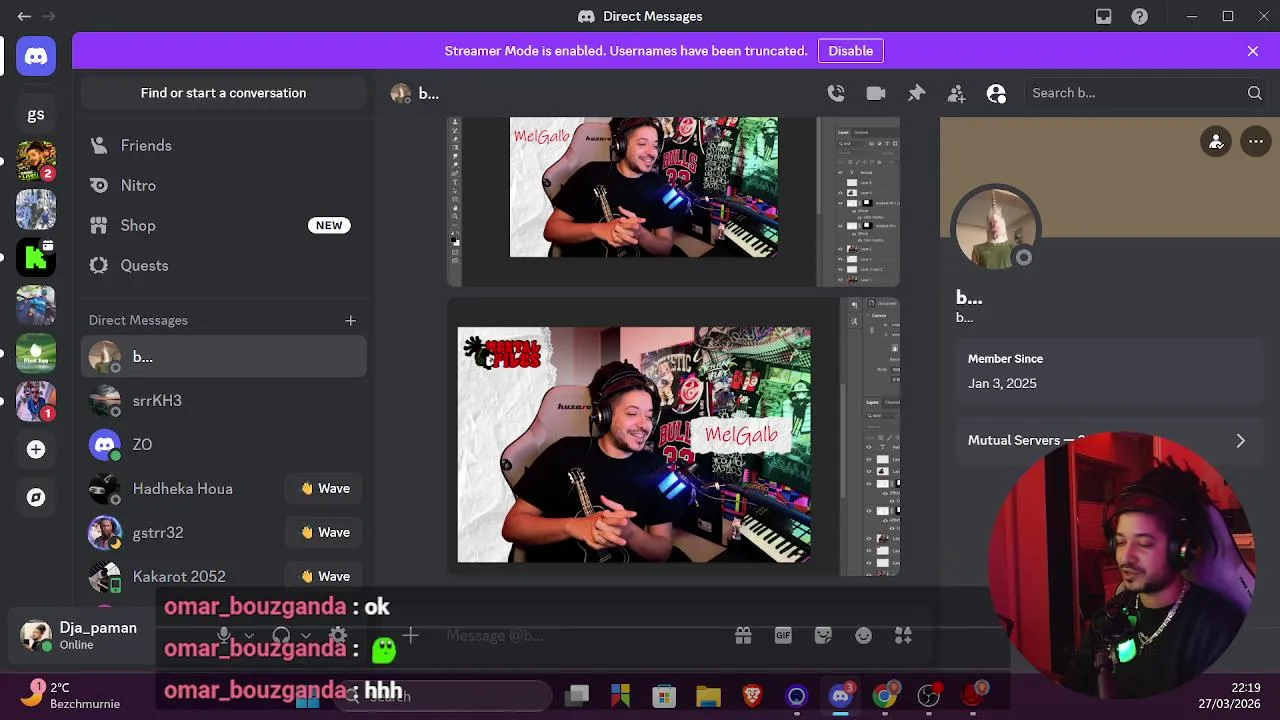Go forward with the title bar arrow
1280x720 pixels.
[48, 16]
